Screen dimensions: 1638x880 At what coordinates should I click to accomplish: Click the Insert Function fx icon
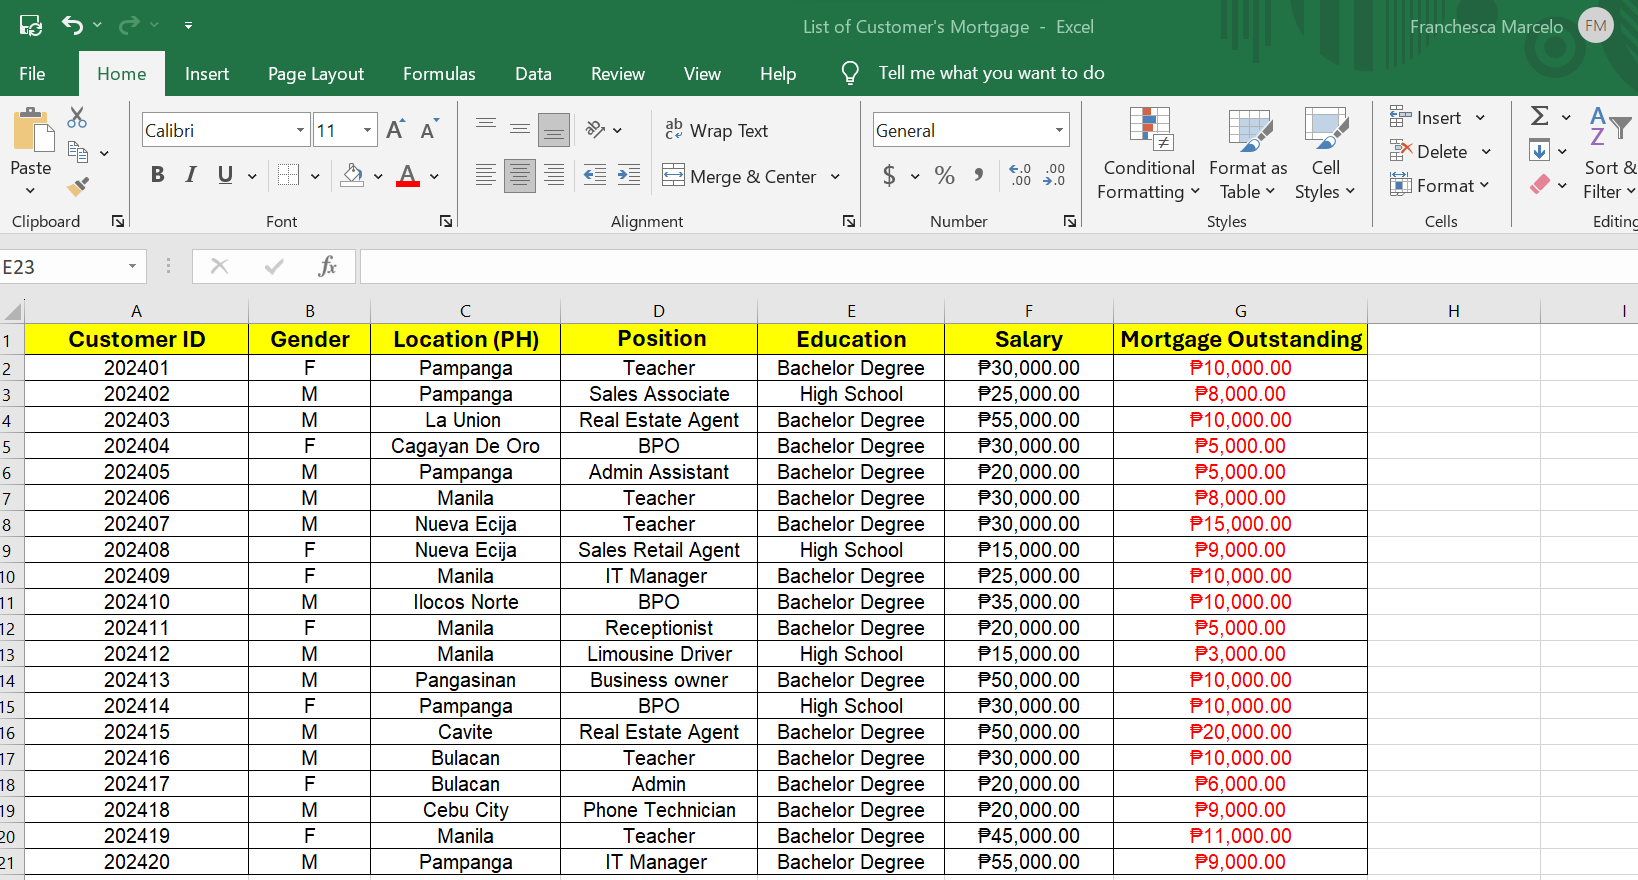pos(327,266)
